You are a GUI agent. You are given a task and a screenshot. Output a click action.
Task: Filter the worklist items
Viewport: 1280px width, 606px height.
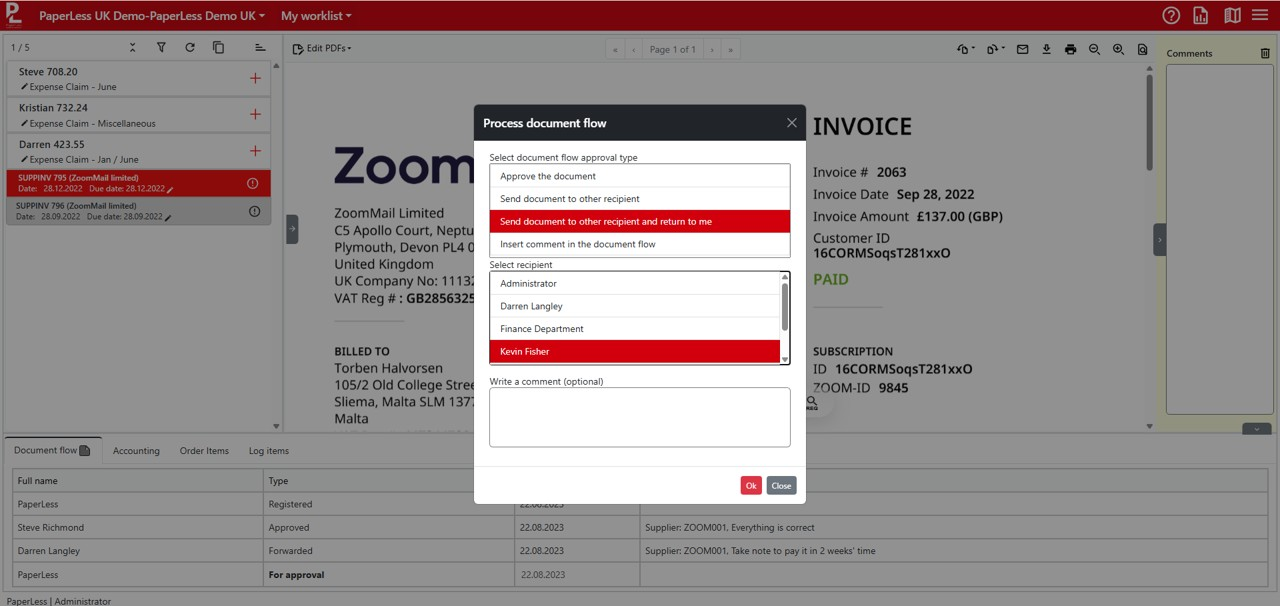point(161,46)
